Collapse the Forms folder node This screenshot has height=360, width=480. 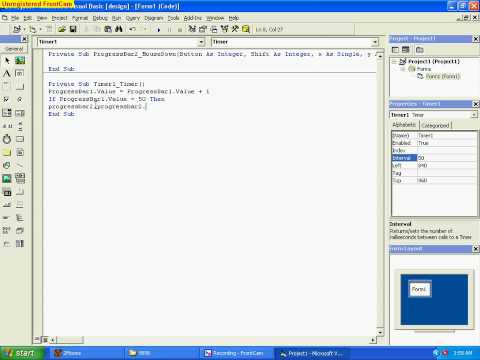403,69
